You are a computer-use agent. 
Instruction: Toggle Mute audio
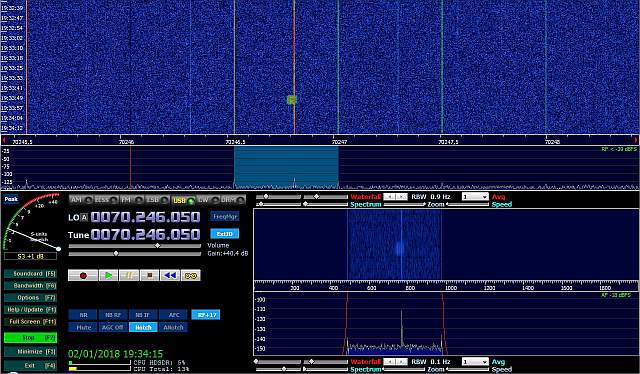tap(83, 327)
